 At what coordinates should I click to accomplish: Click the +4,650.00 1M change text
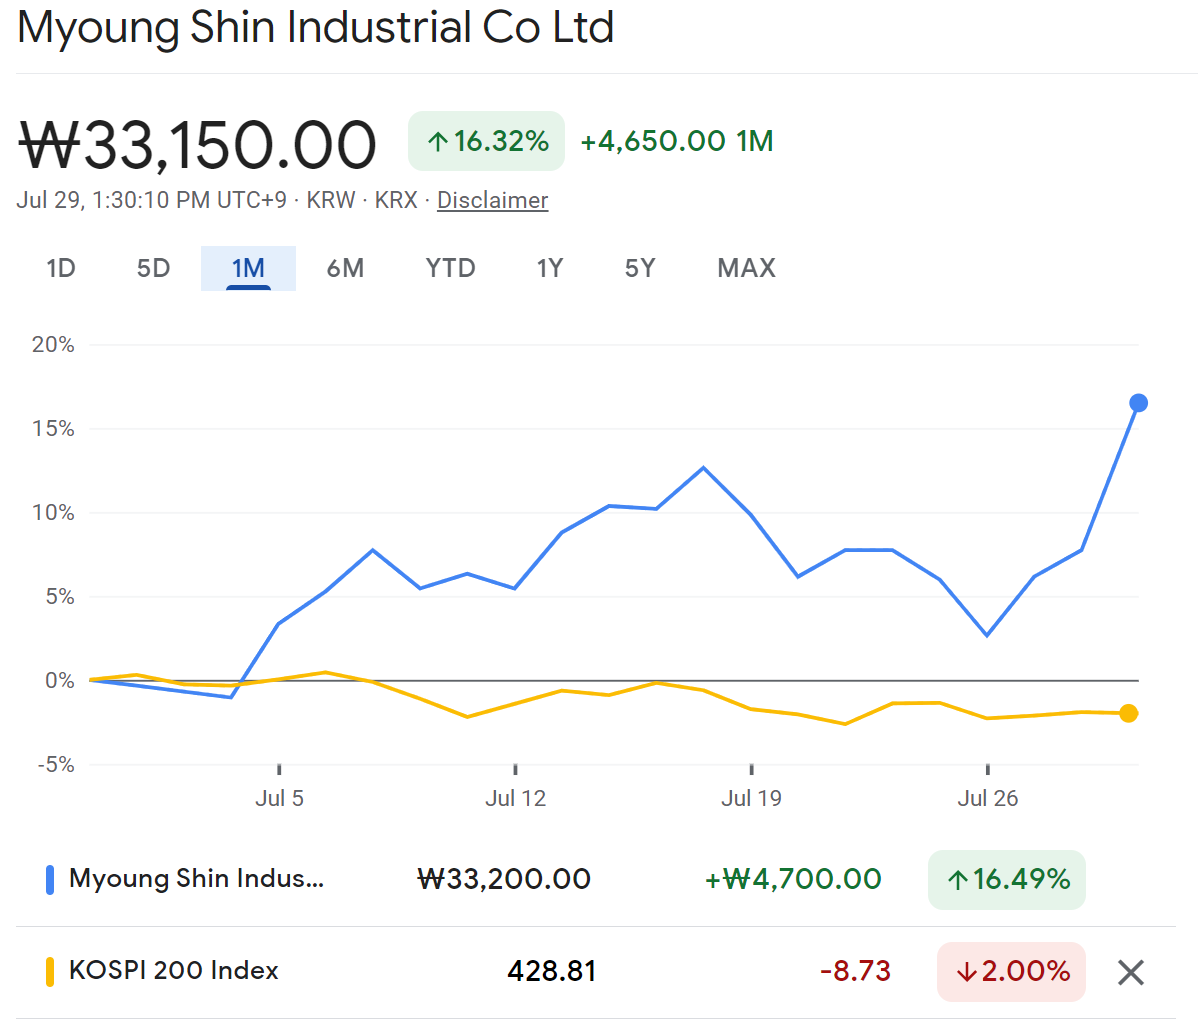point(677,141)
